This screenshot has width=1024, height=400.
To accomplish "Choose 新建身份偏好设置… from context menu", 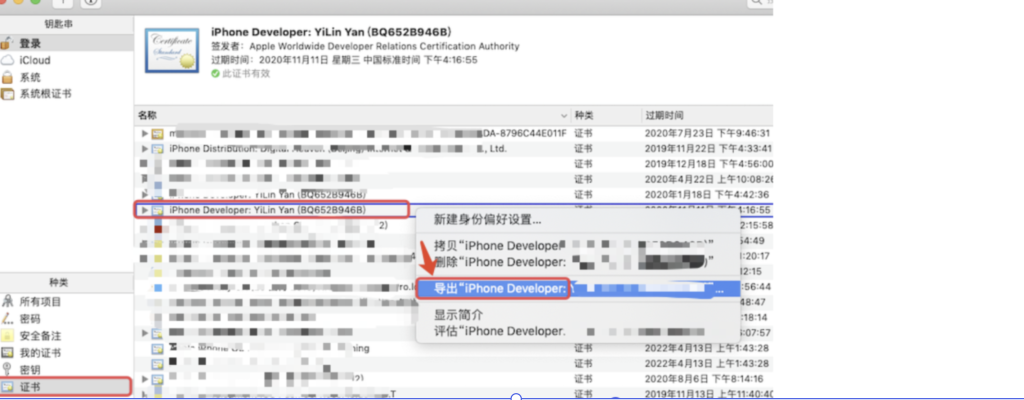I will [x=577, y=220].
